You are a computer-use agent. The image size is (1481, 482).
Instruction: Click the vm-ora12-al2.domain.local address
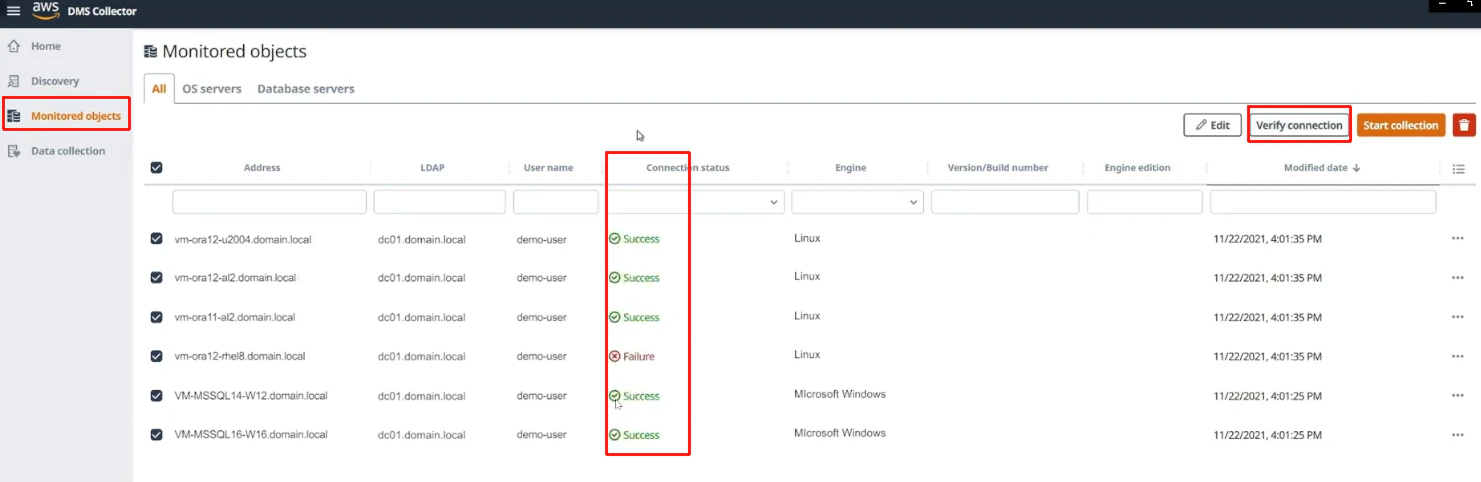pyautogui.click(x=235, y=278)
